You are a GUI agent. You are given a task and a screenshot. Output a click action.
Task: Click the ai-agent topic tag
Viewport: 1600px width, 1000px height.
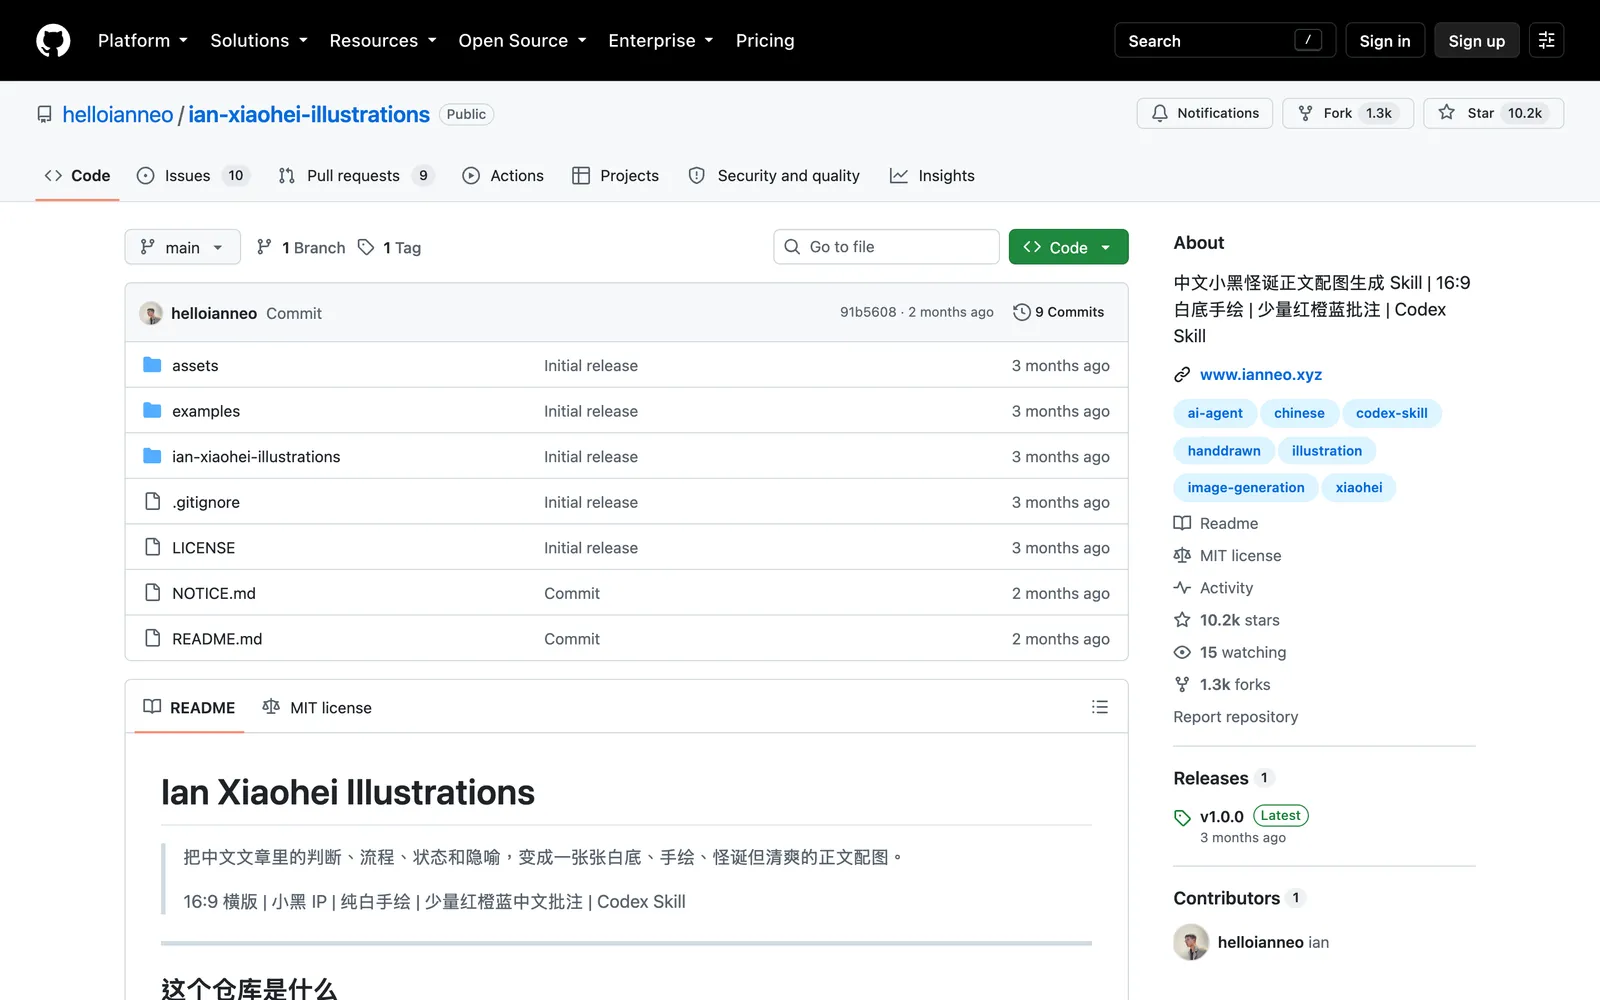[x=1215, y=413]
